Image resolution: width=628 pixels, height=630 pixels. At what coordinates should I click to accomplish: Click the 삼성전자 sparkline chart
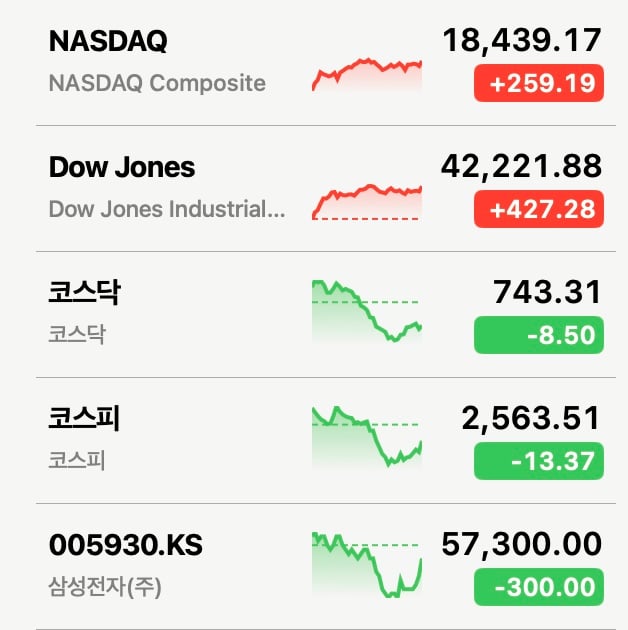pos(367,565)
